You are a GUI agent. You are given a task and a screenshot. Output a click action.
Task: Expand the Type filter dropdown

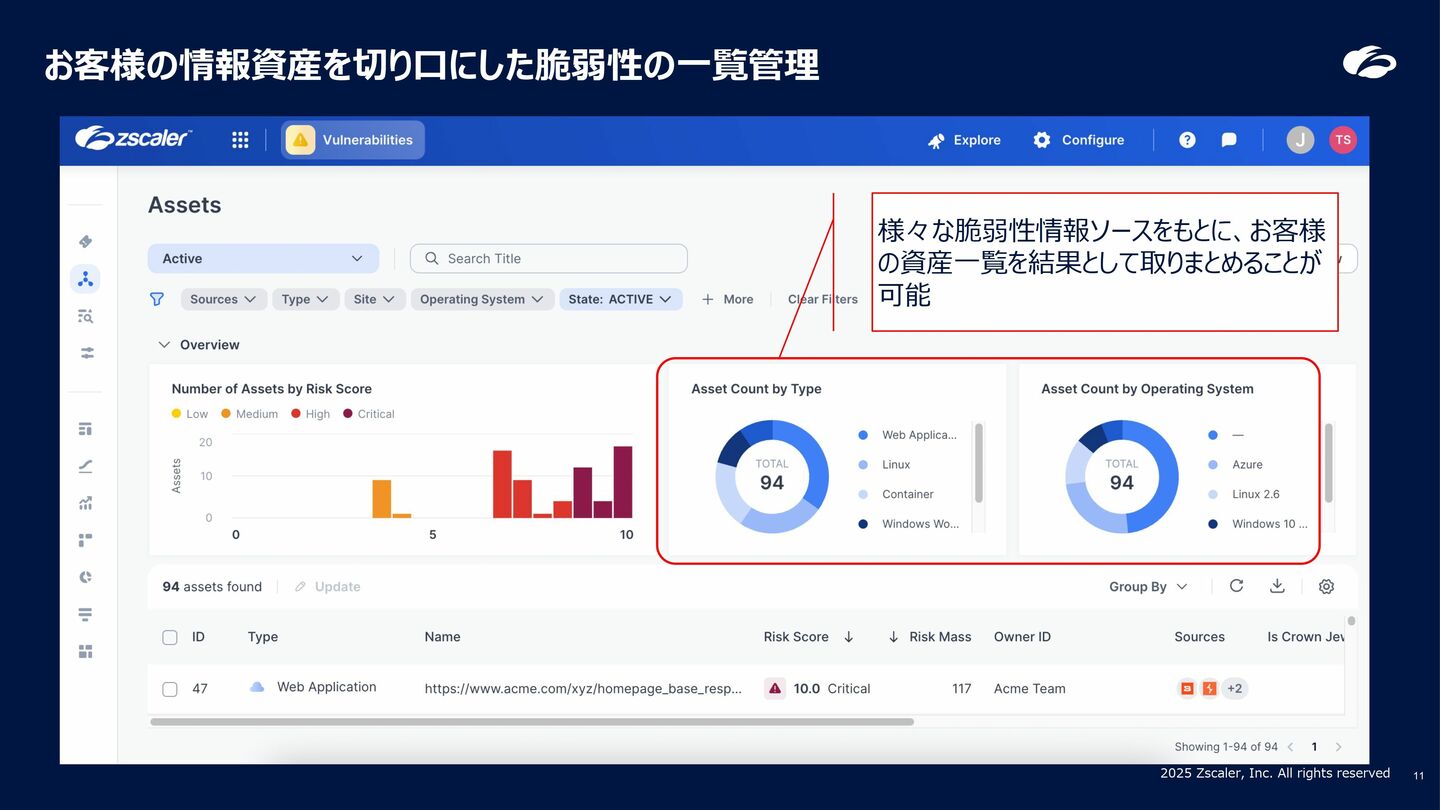305,299
